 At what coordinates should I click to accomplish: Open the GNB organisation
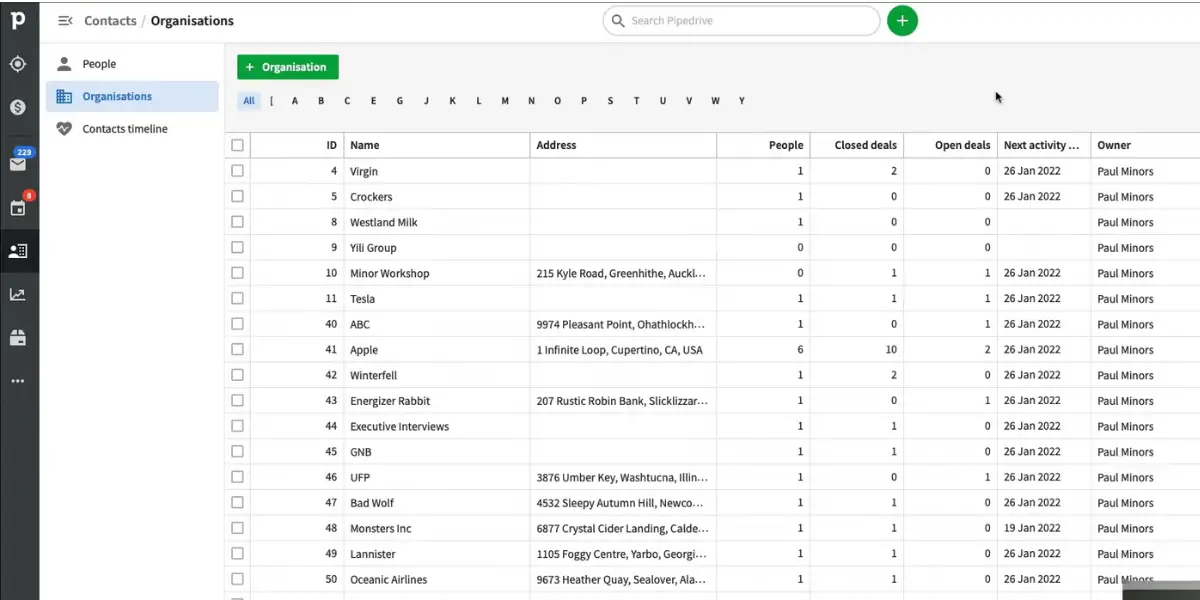tap(361, 452)
